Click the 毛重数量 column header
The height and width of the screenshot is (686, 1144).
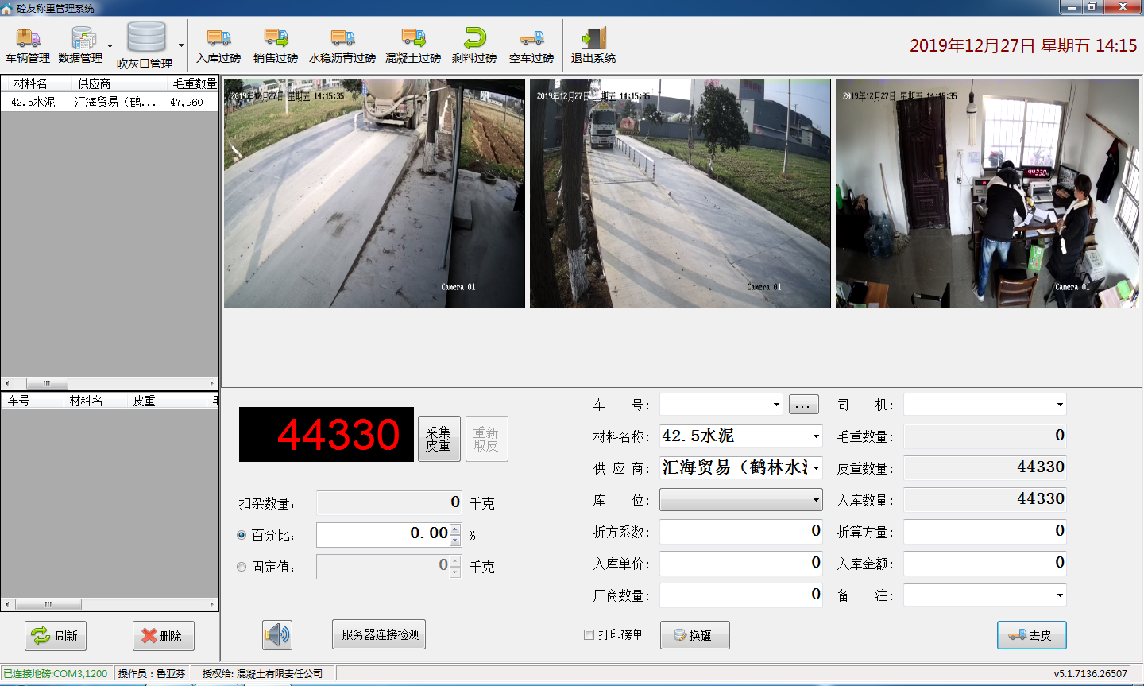(194, 84)
